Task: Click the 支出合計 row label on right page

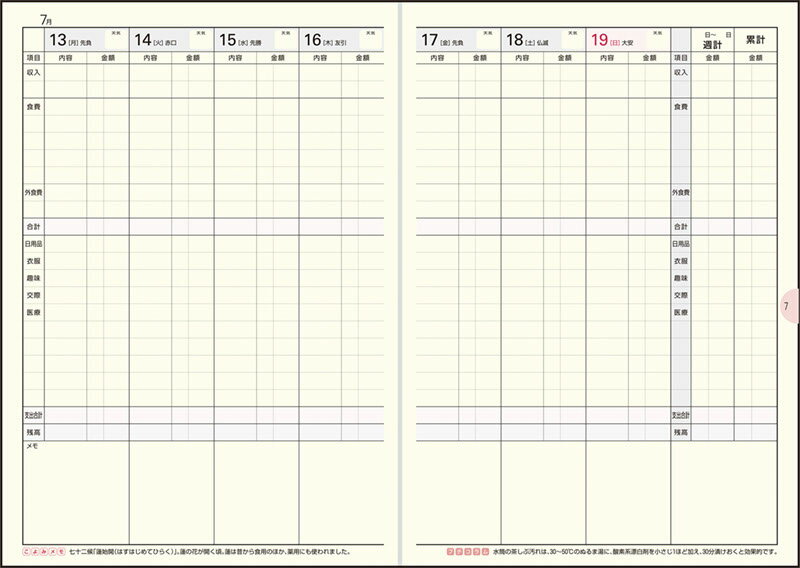Action: click(681, 415)
